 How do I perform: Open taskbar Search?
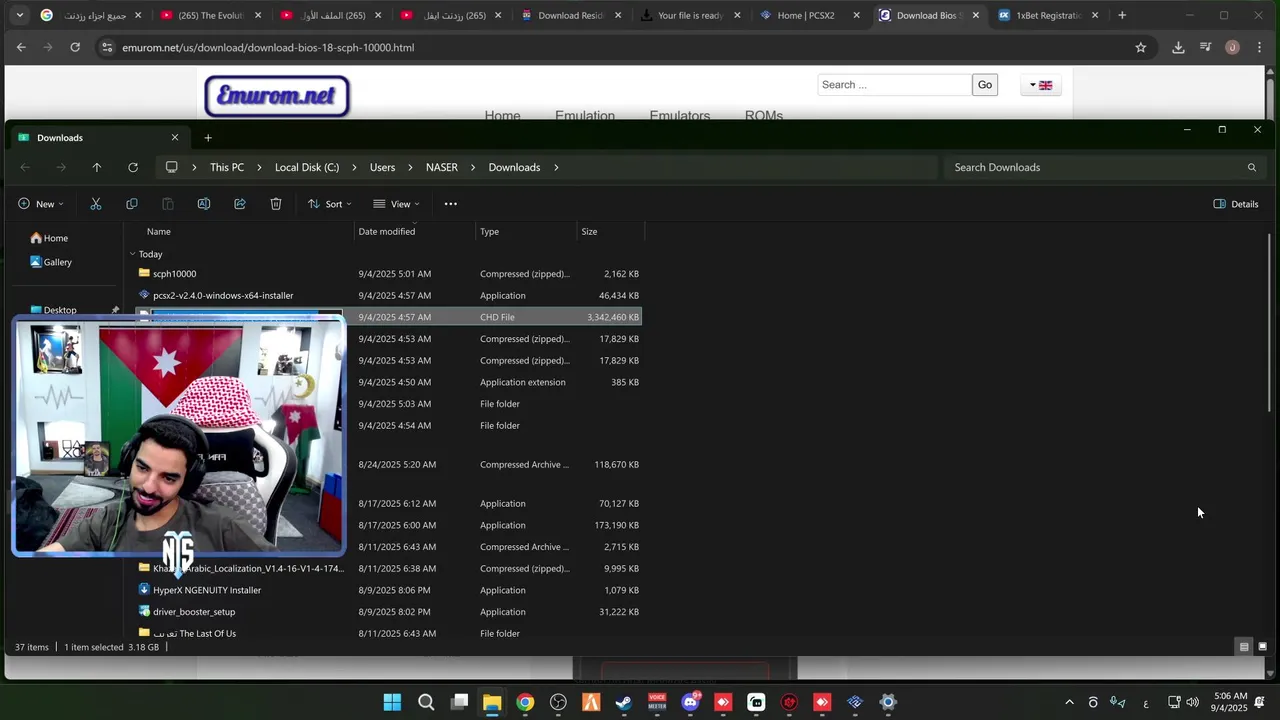426,702
